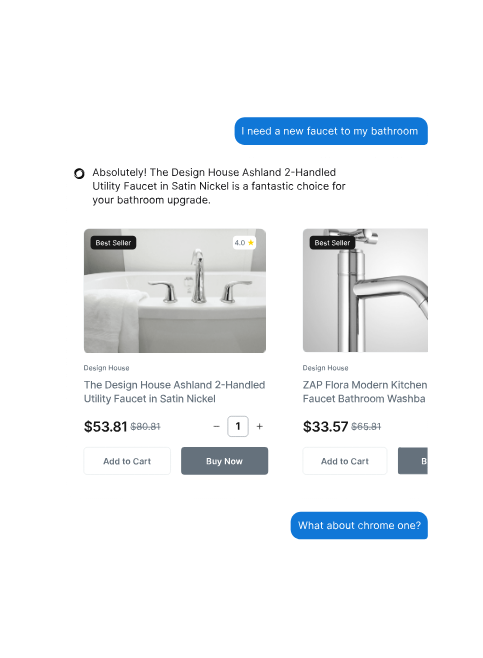Image resolution: width=483 pixels, height=658 pixels.
Task: Open the ZAP Flora faucet product image
Action: pyautogui.click(x=366, y=290)
